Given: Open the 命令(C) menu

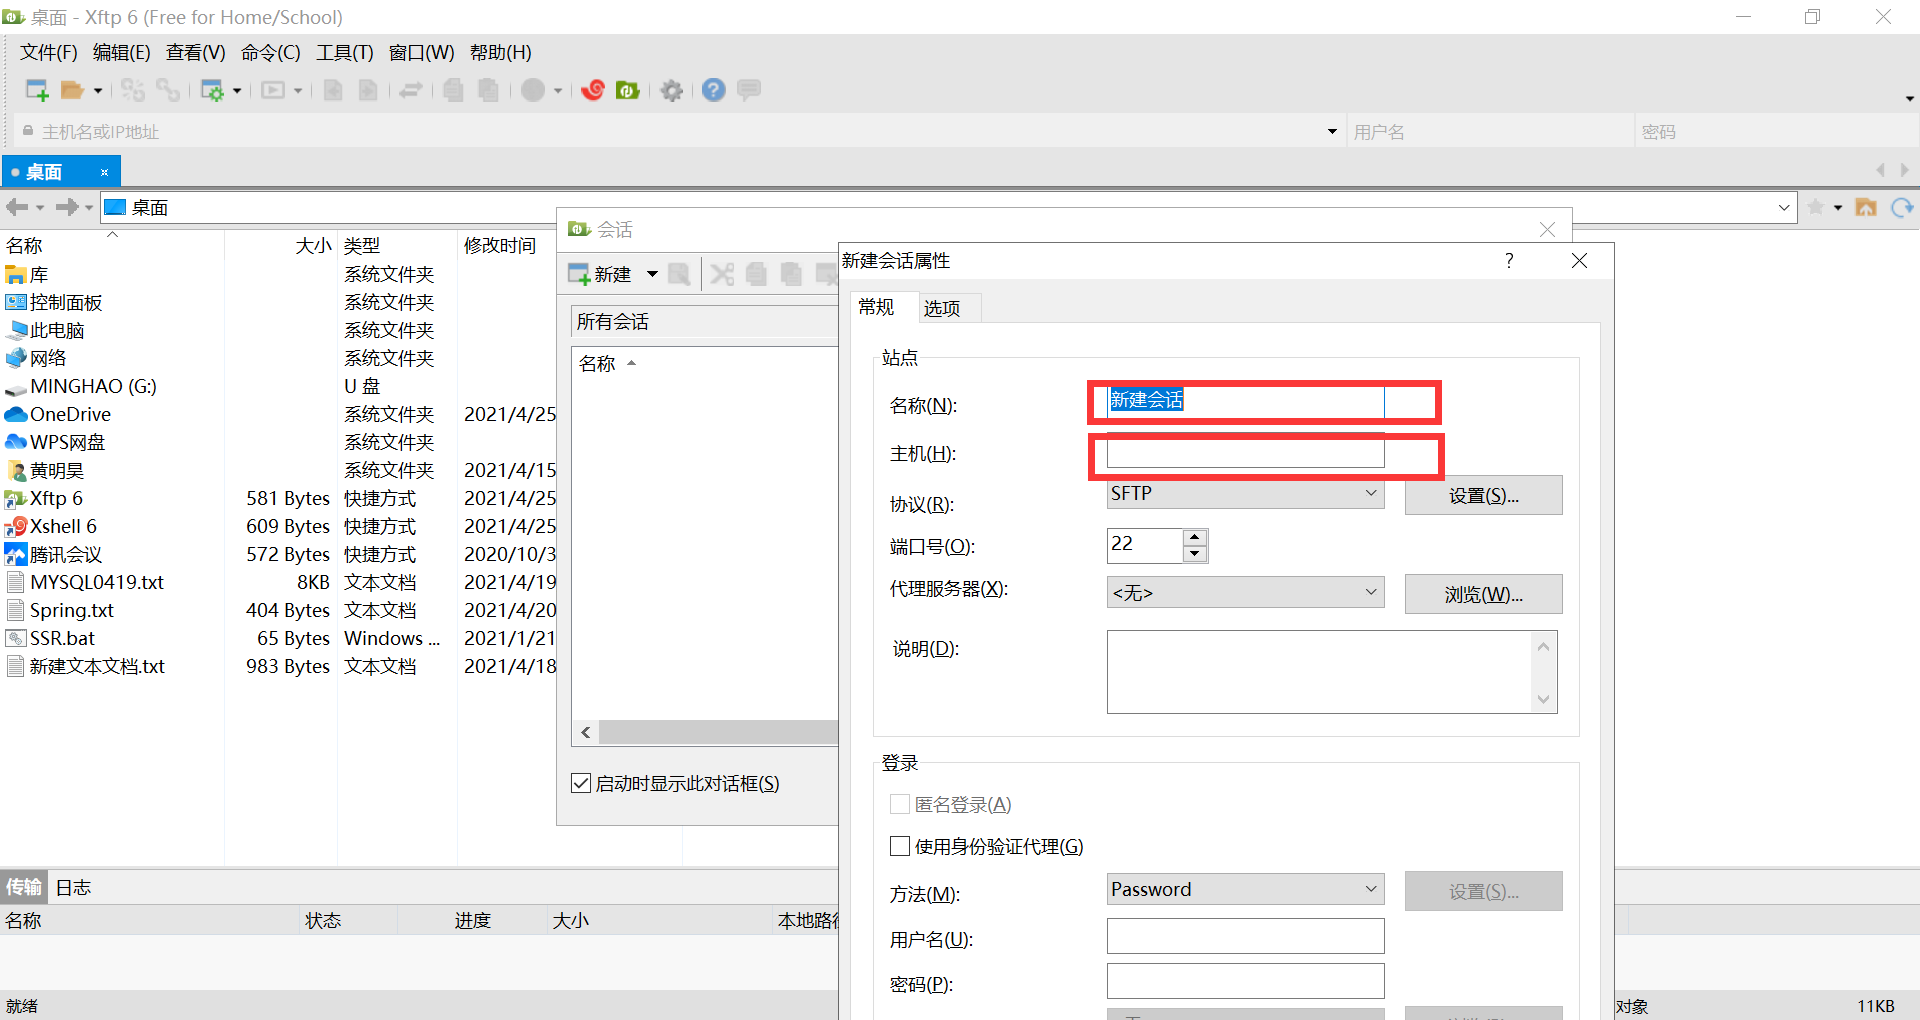Looking at the screenshot, I should pyautogui.click(x=270, y=52).
